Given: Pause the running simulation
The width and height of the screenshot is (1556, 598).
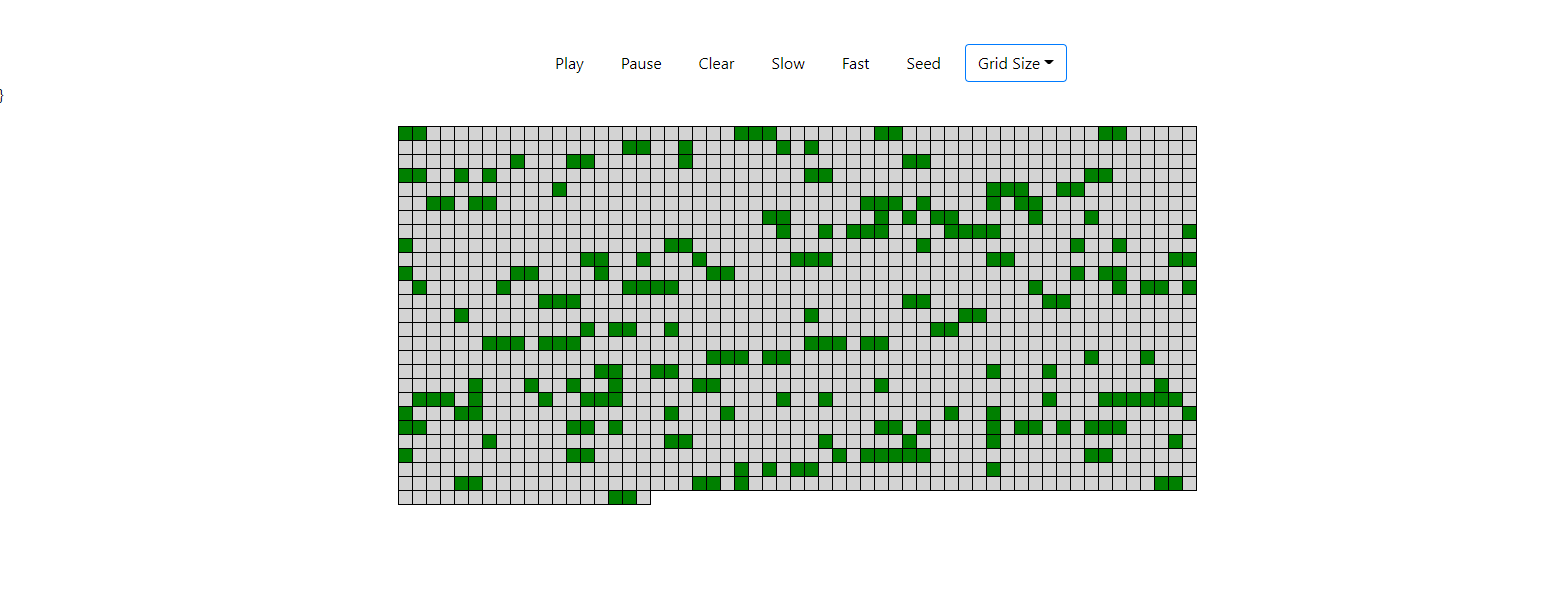Looking at the screenshot, I should click(640, 63).
